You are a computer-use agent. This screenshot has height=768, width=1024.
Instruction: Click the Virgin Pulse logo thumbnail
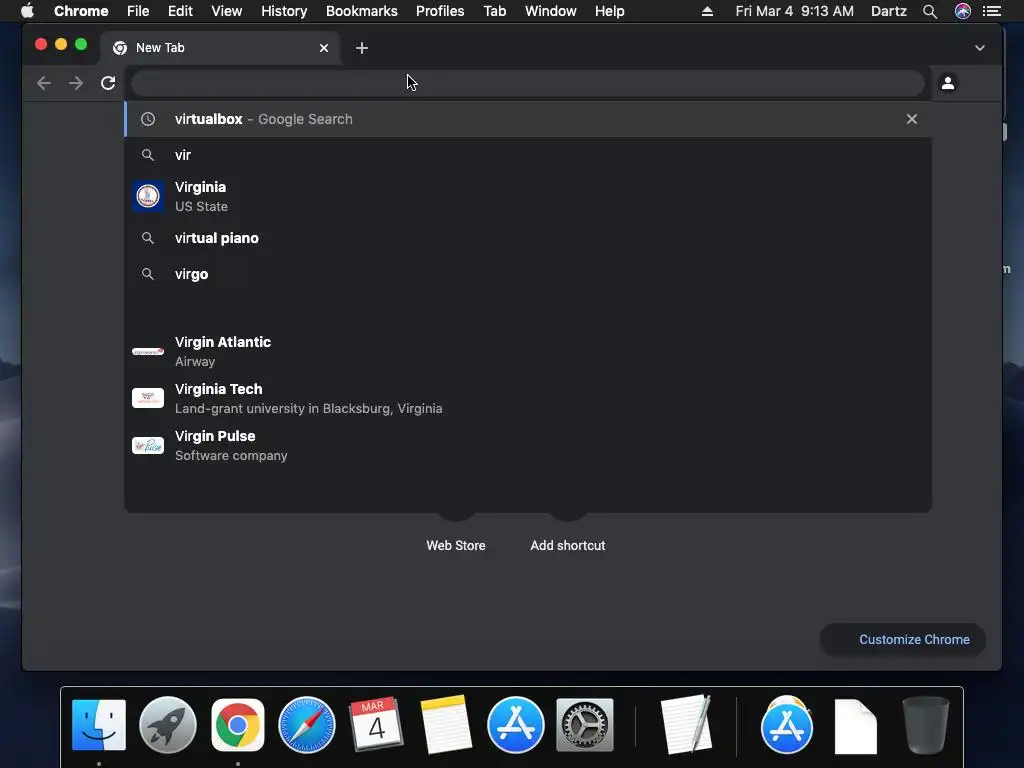[148, 445]
